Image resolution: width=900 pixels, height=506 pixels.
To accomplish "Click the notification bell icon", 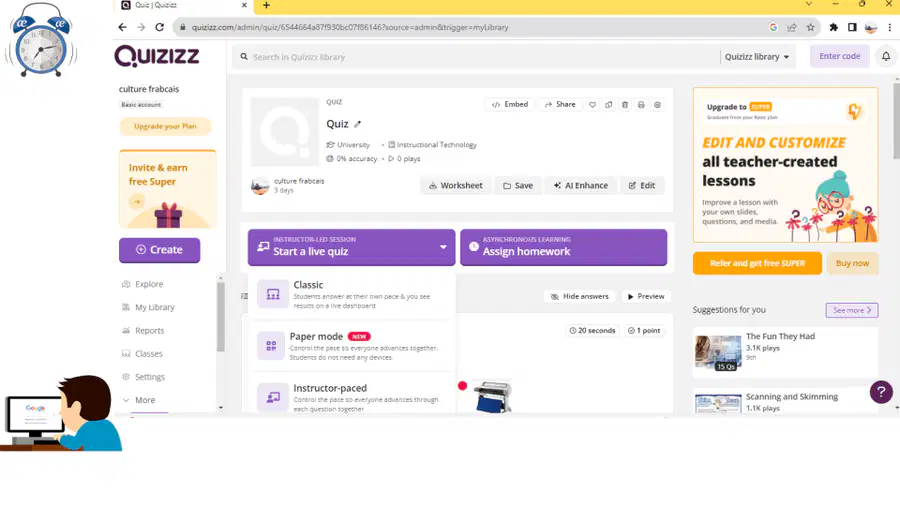I will [886, 56].
